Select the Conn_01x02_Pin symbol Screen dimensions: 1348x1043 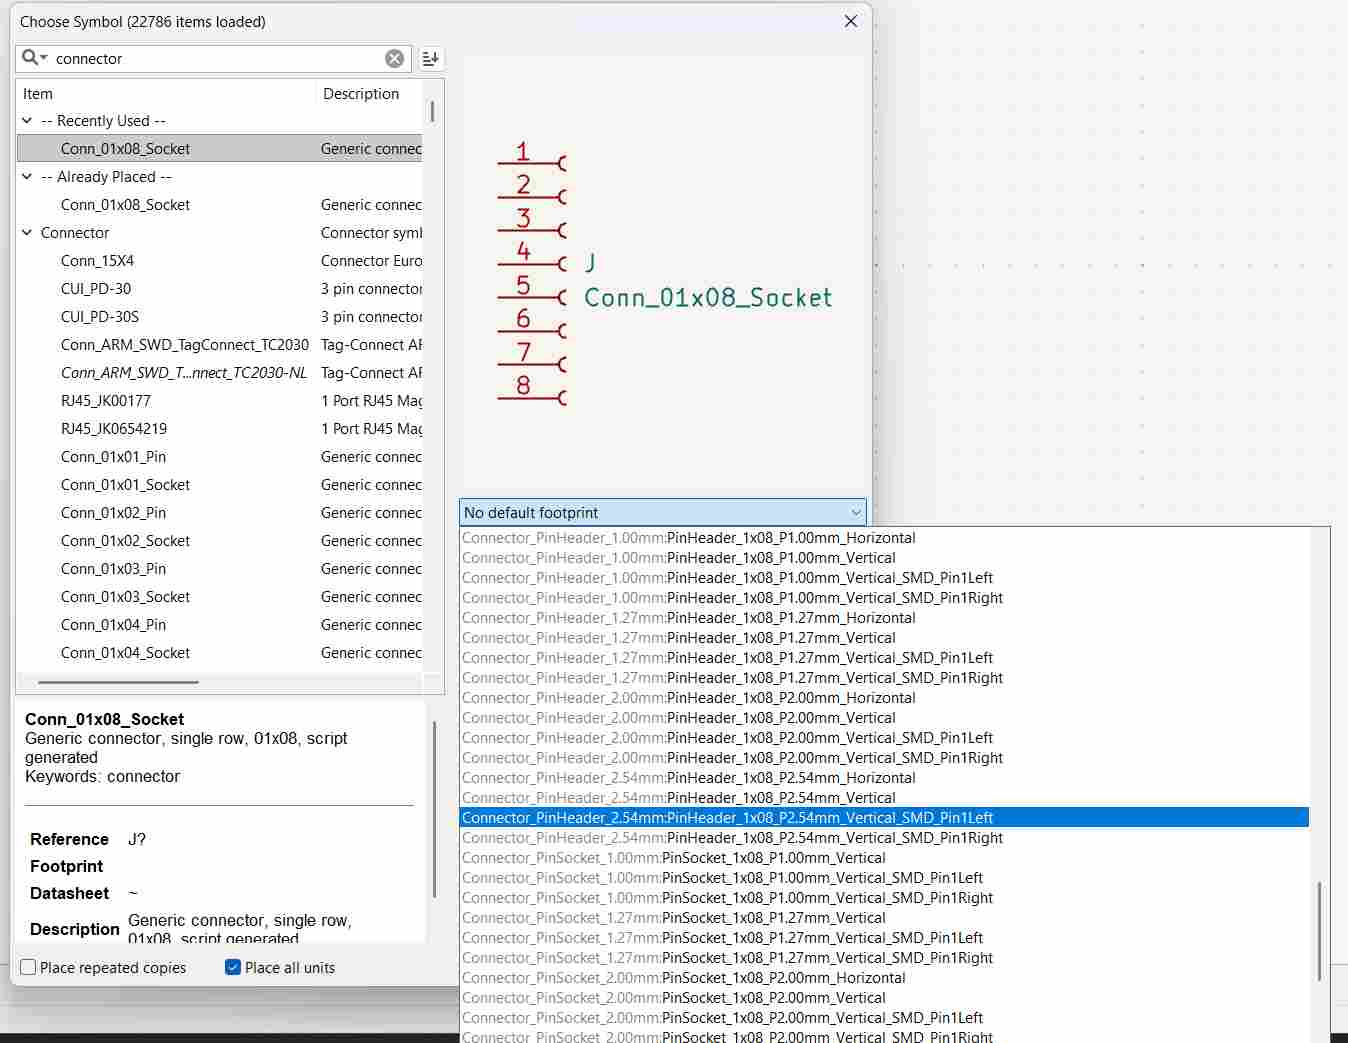[220, 513]
